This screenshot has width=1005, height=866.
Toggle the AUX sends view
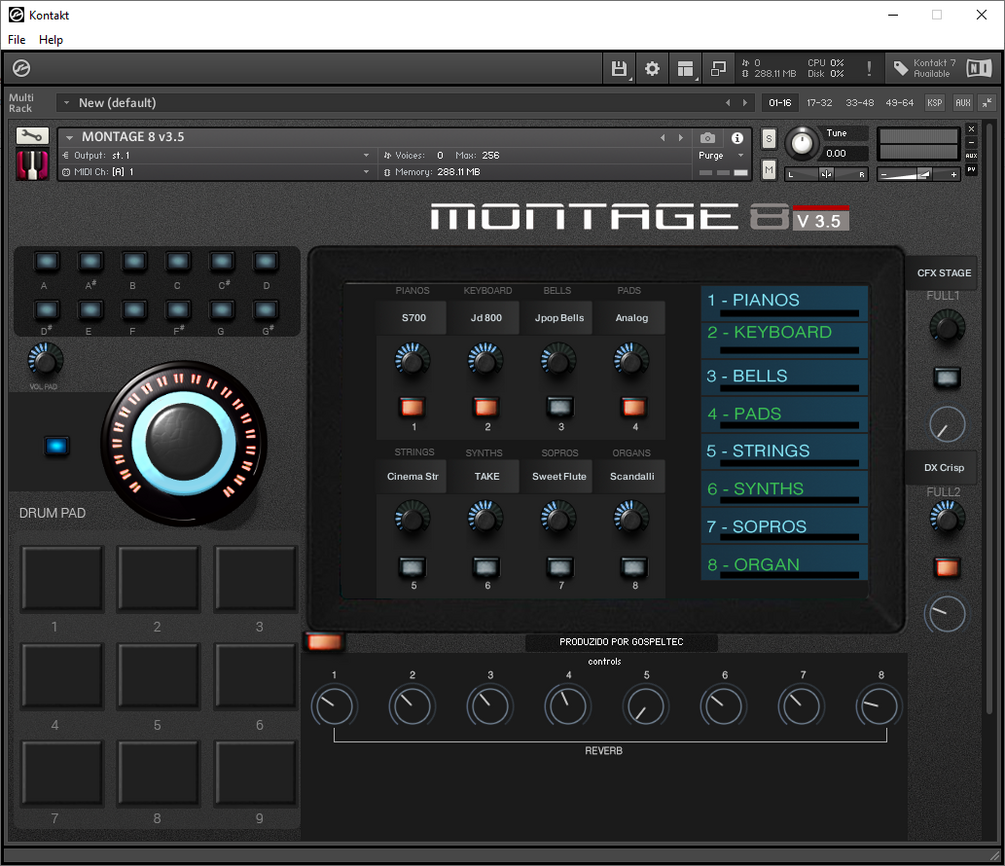(x=971, y=156)
